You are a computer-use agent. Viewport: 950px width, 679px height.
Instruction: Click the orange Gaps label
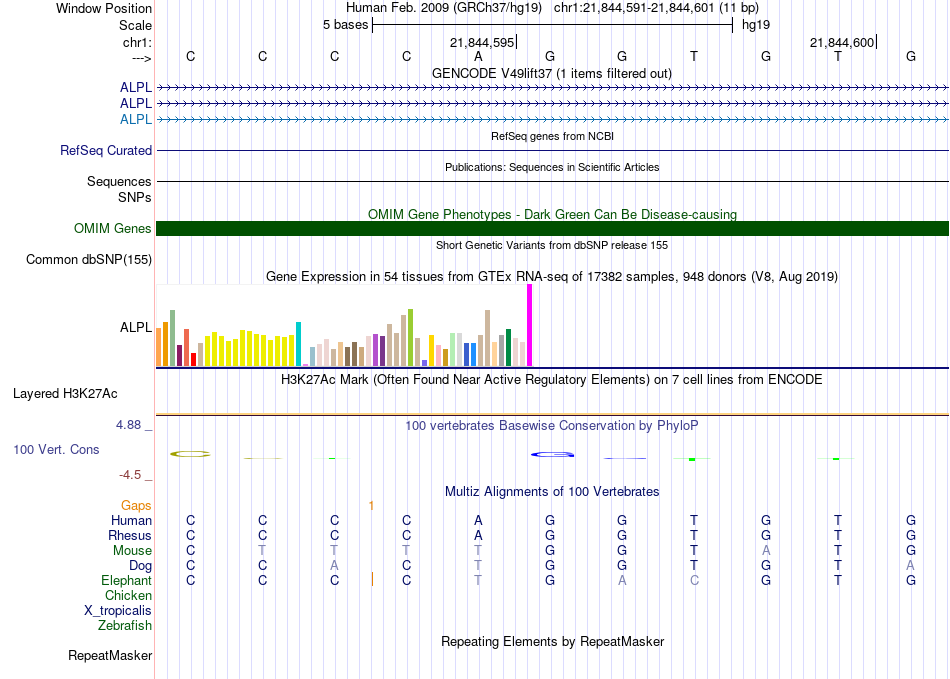coord(136,506)
